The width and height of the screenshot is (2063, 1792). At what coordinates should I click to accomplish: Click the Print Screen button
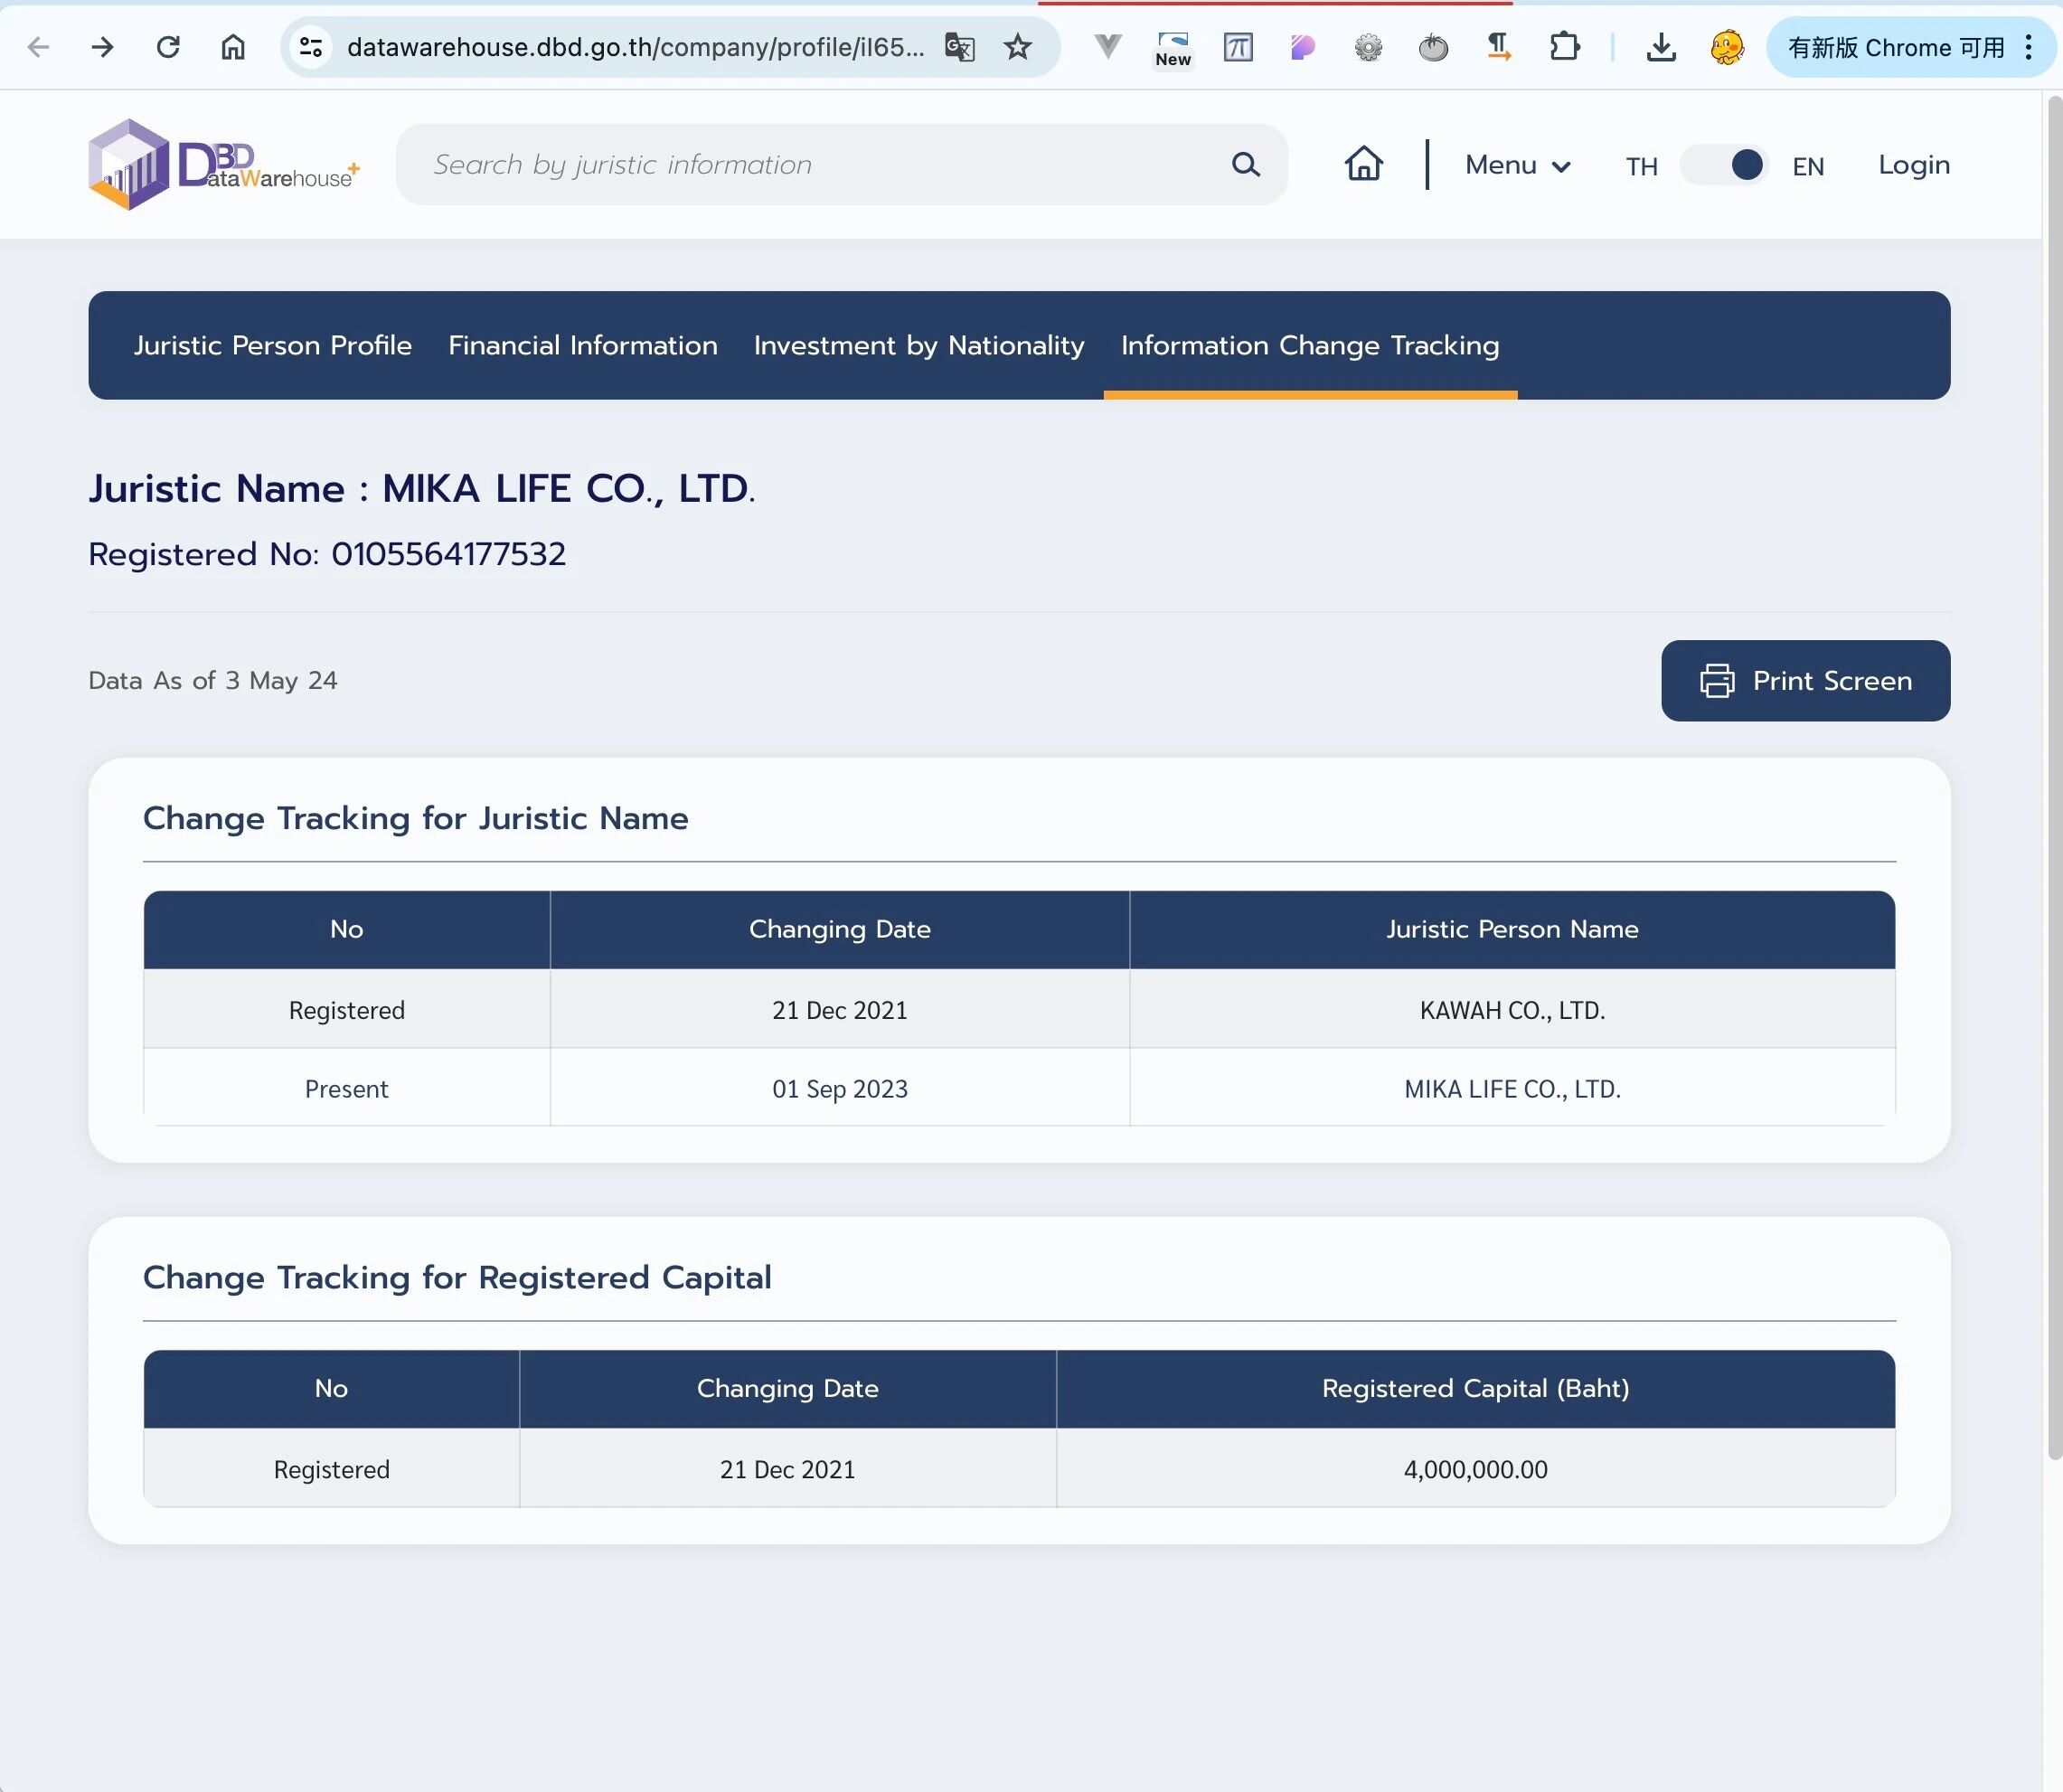1804,681
